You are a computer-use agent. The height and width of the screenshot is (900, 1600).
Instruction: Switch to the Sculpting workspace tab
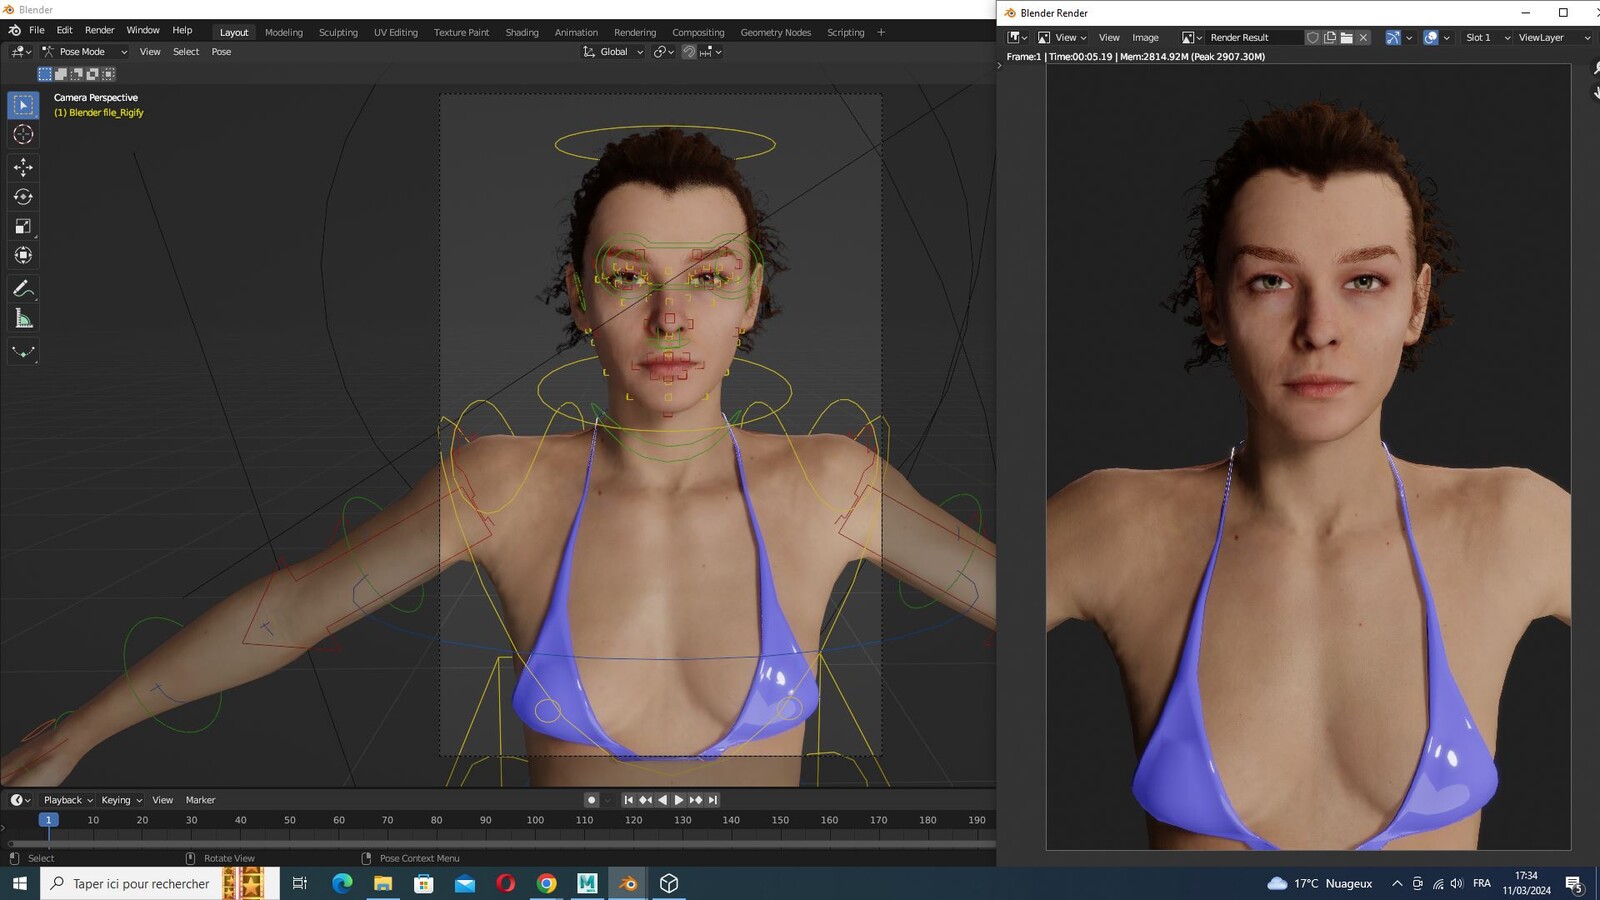tap(338, 32)
